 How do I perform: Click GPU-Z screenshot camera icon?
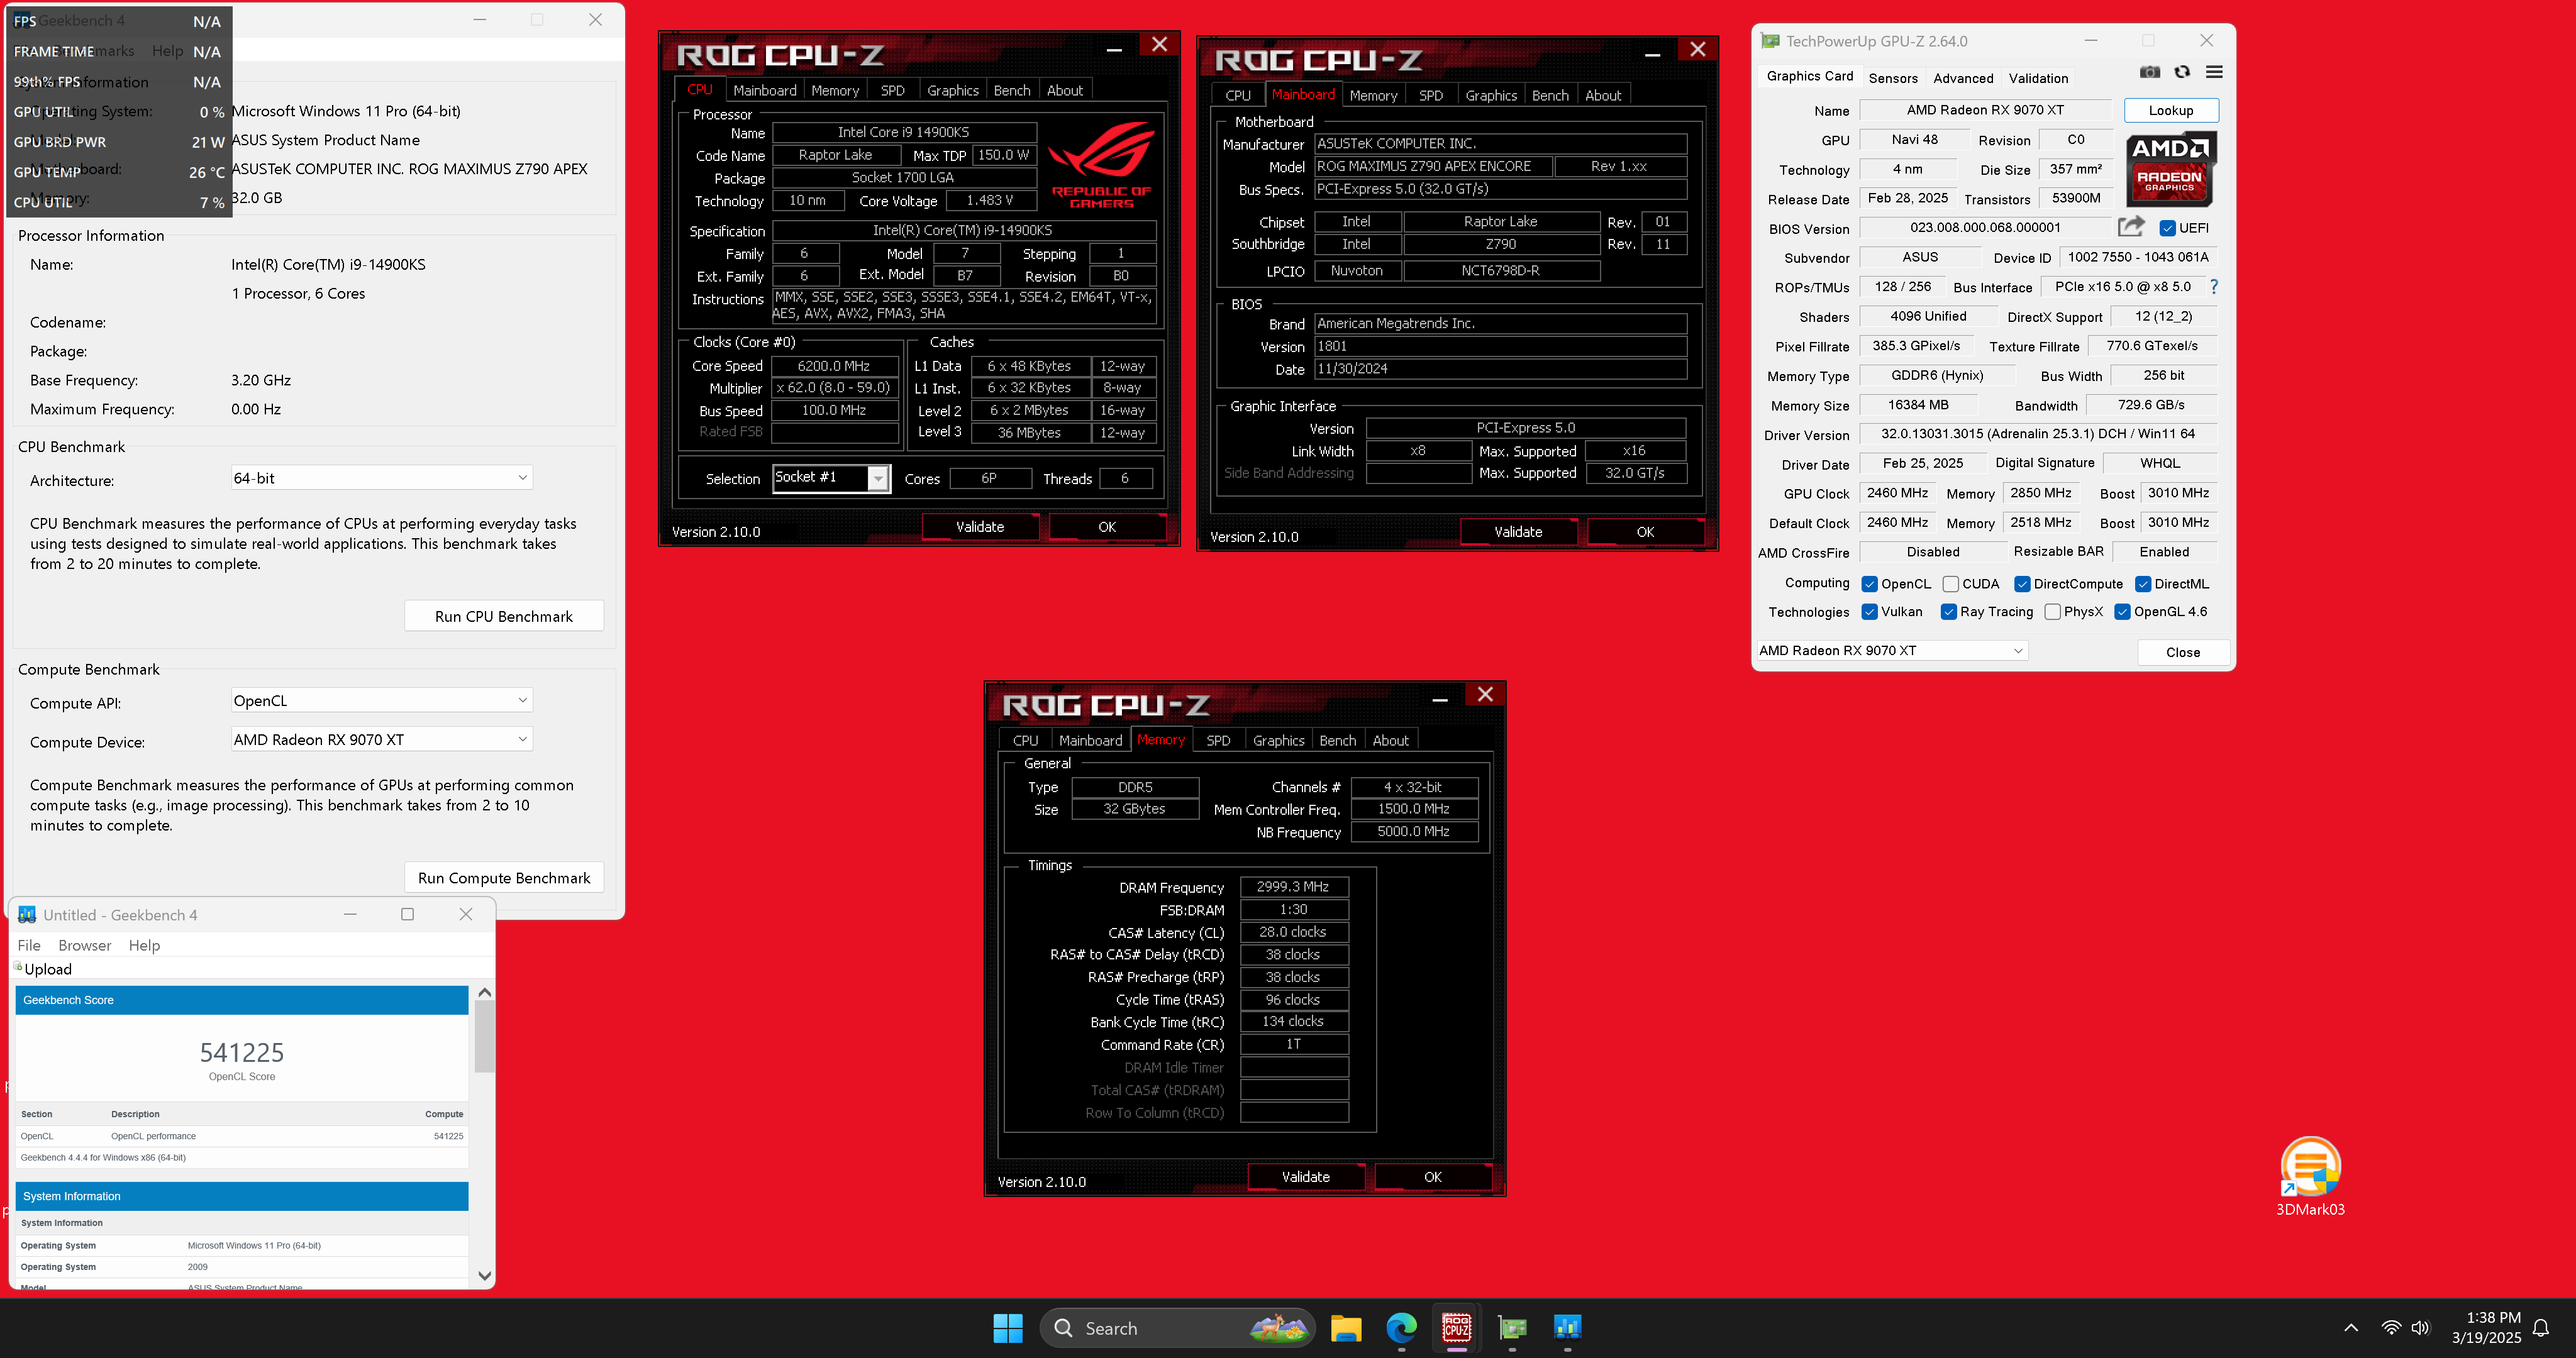pyautogui.click(x=2149, y=72)
